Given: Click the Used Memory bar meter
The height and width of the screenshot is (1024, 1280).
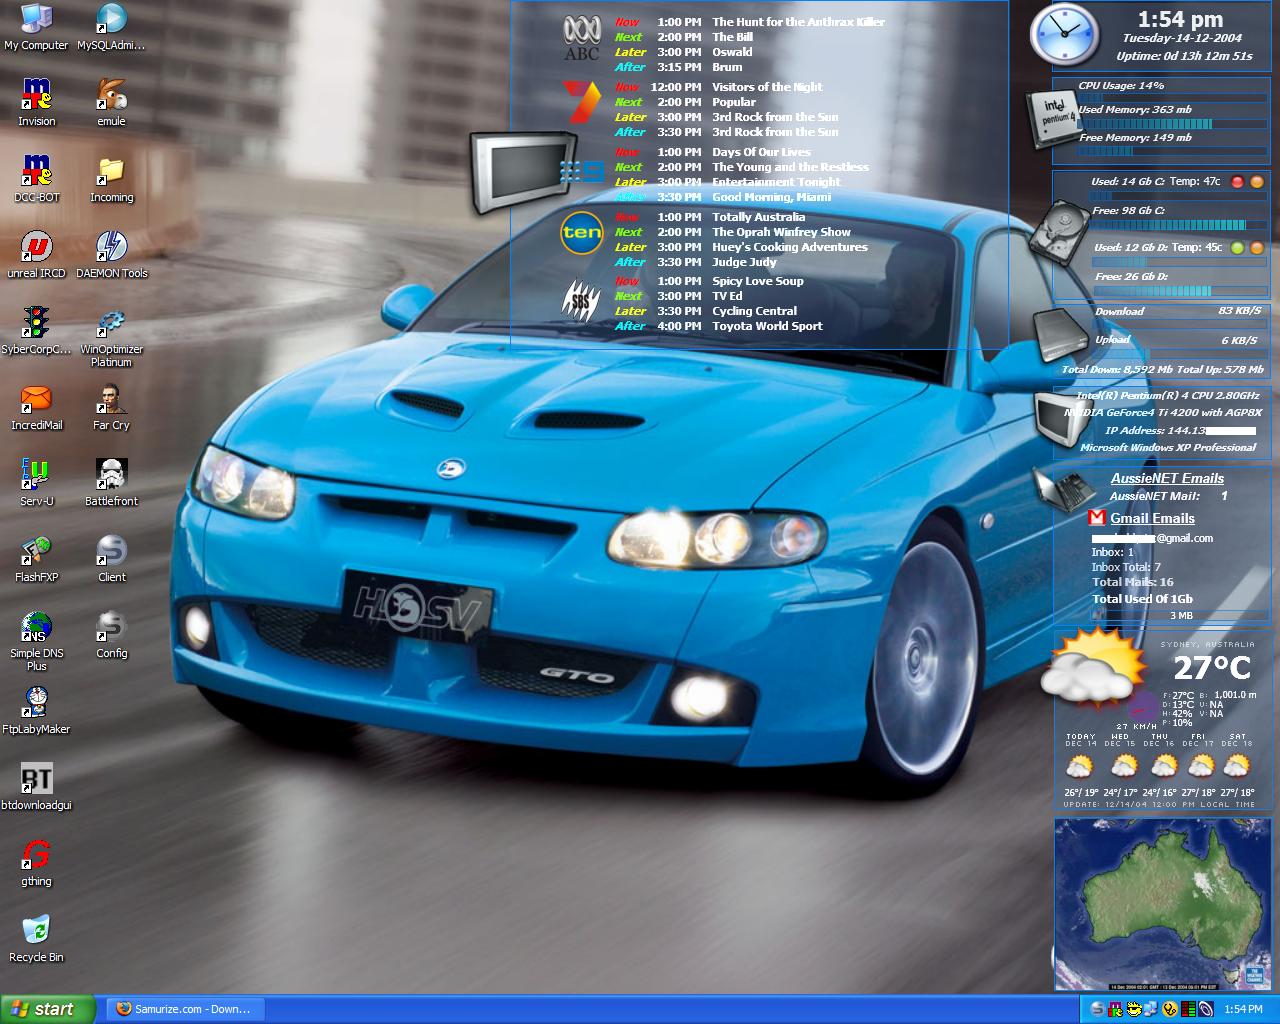Looking at the screenshot, I should click(1172, 123).
